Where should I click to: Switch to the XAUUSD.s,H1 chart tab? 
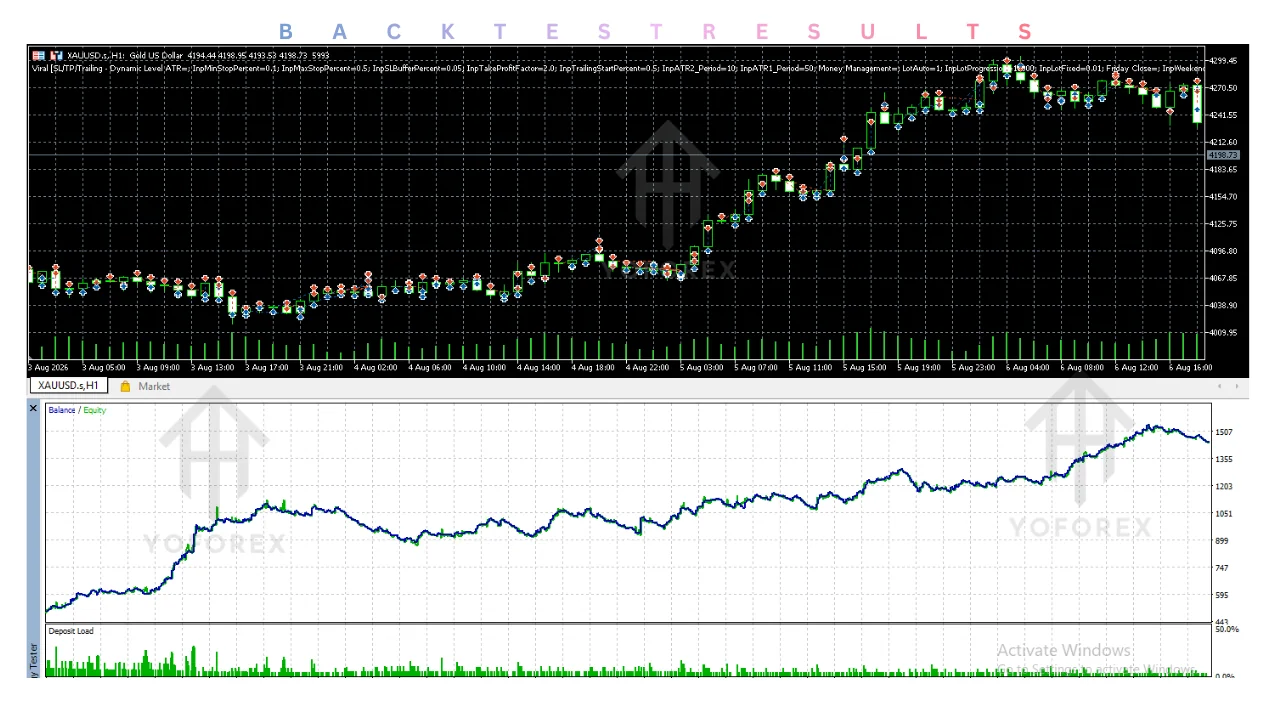tap(67, 386)
